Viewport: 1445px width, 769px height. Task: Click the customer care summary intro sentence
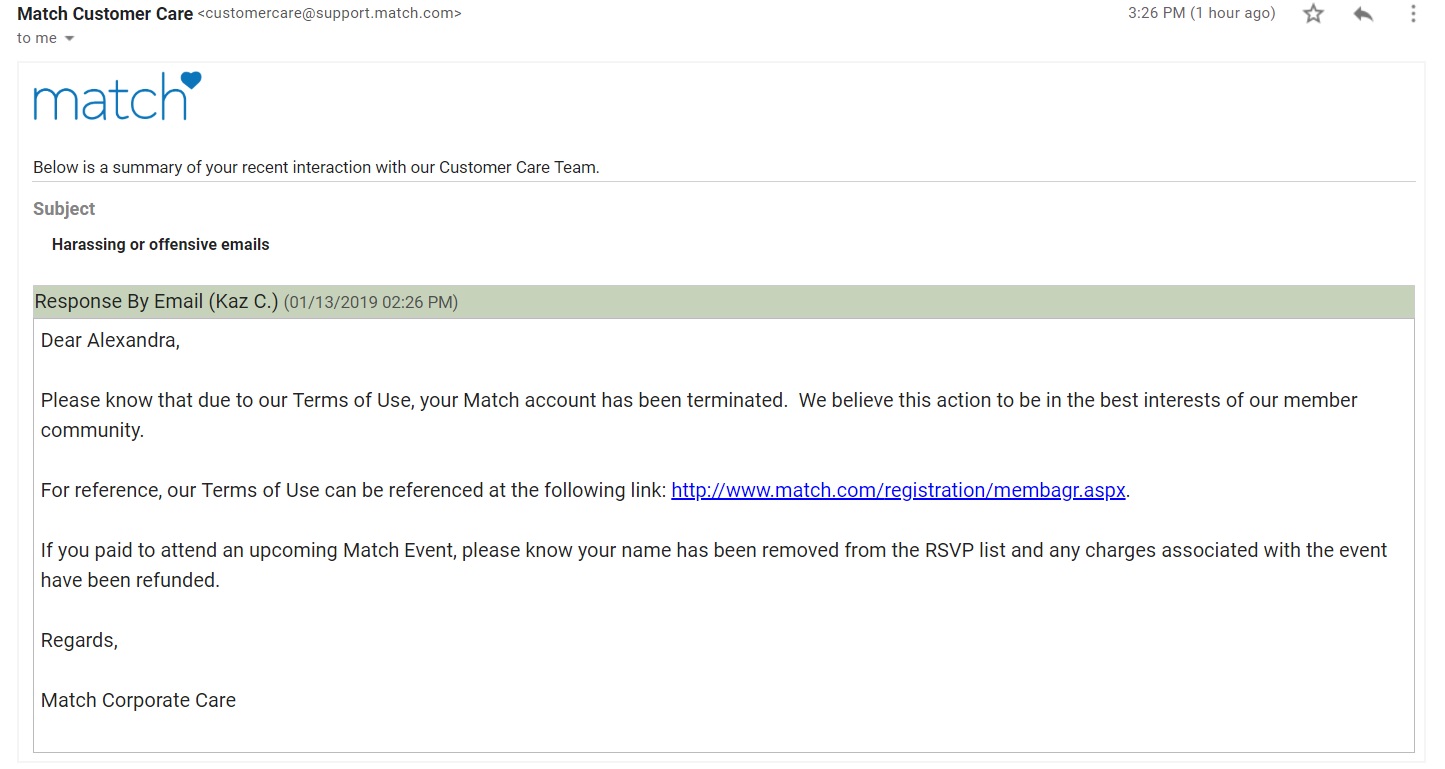tap(316, 167)
